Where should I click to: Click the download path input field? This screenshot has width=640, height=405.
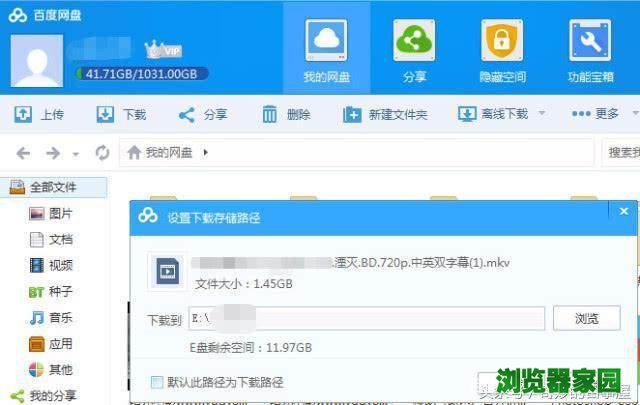pyautogui.click(x=365, y=318)
